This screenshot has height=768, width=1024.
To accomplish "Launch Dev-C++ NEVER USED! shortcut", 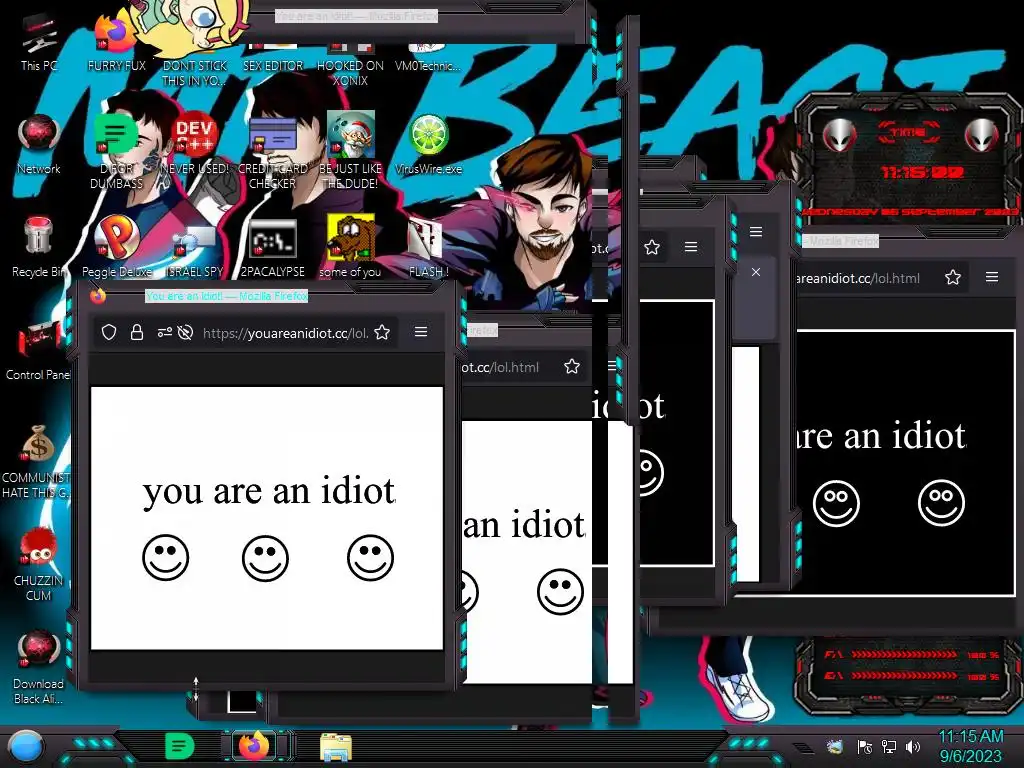I will coord(194,144).
